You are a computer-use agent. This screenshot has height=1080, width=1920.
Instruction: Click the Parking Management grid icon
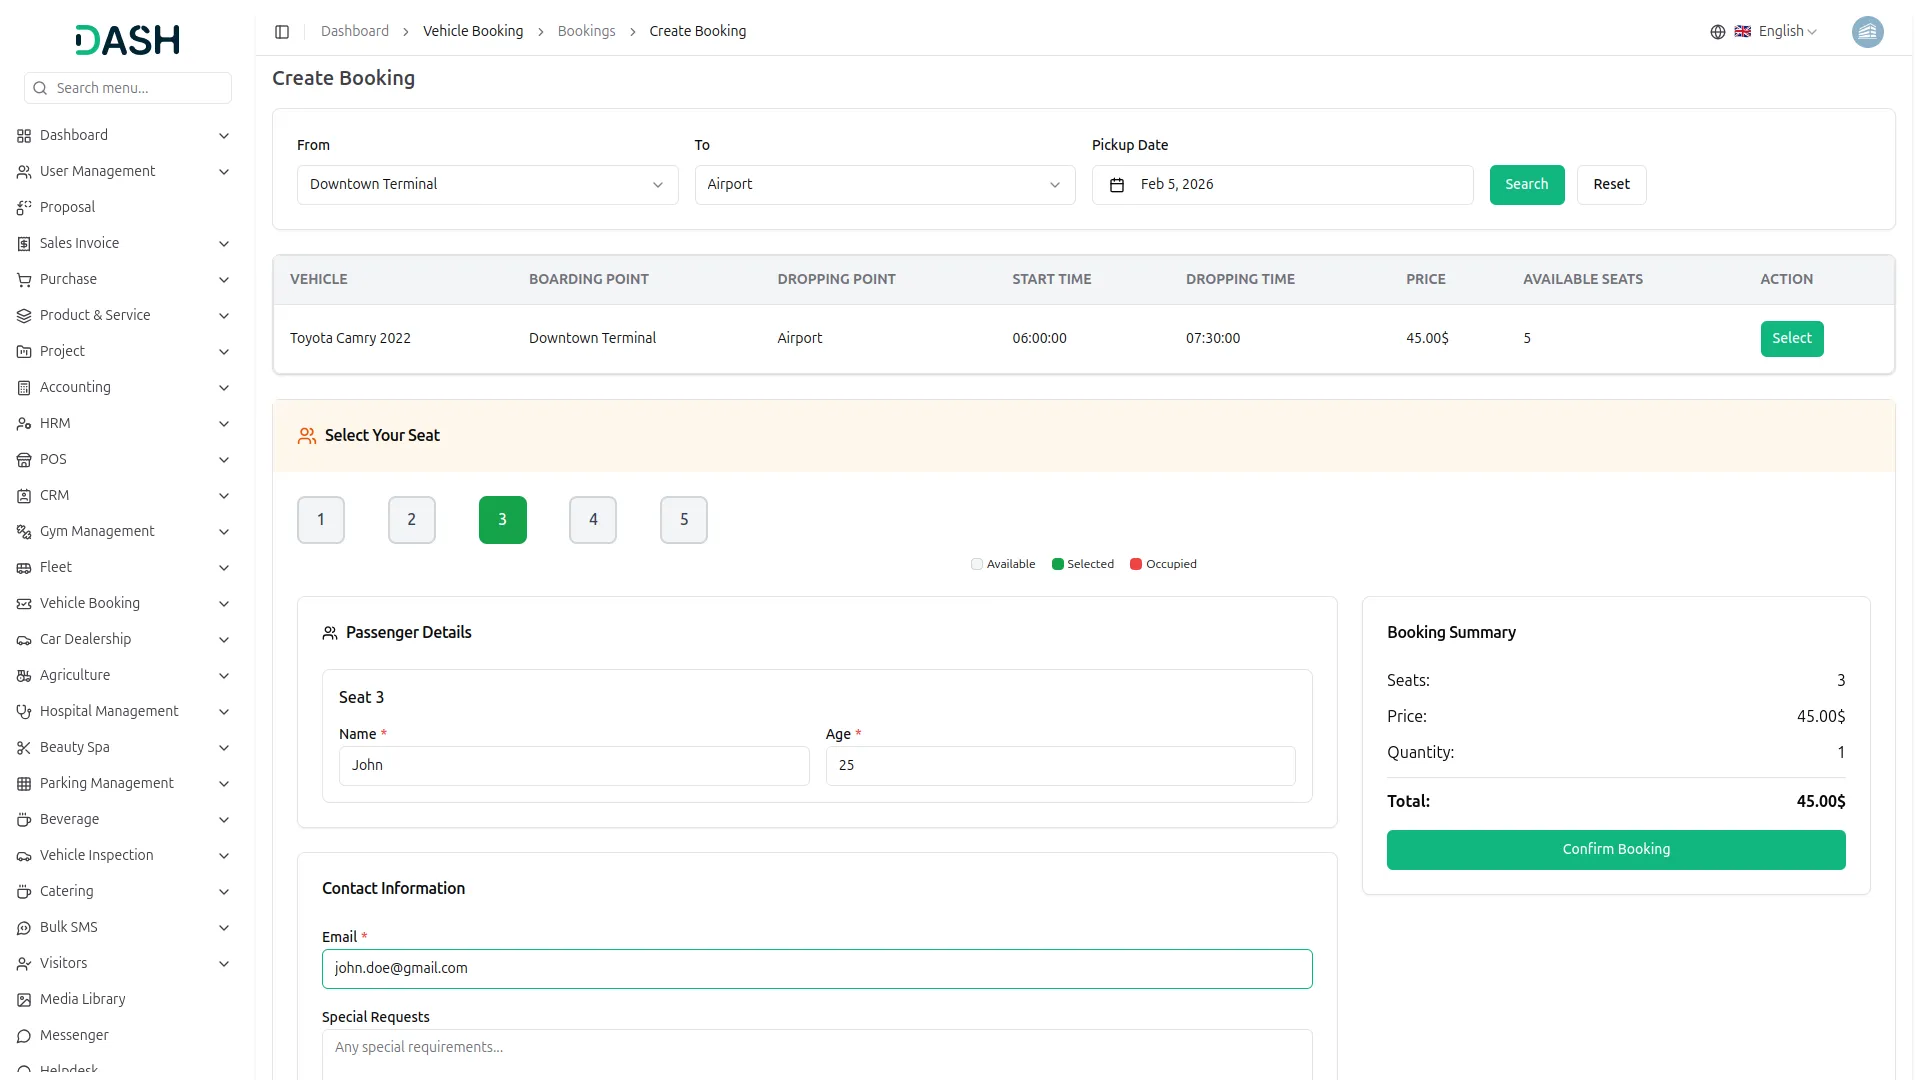(24, 784)
